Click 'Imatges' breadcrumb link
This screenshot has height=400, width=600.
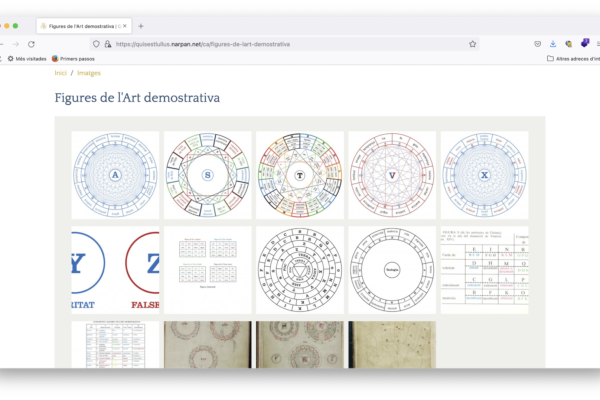[x=89, y=73]
